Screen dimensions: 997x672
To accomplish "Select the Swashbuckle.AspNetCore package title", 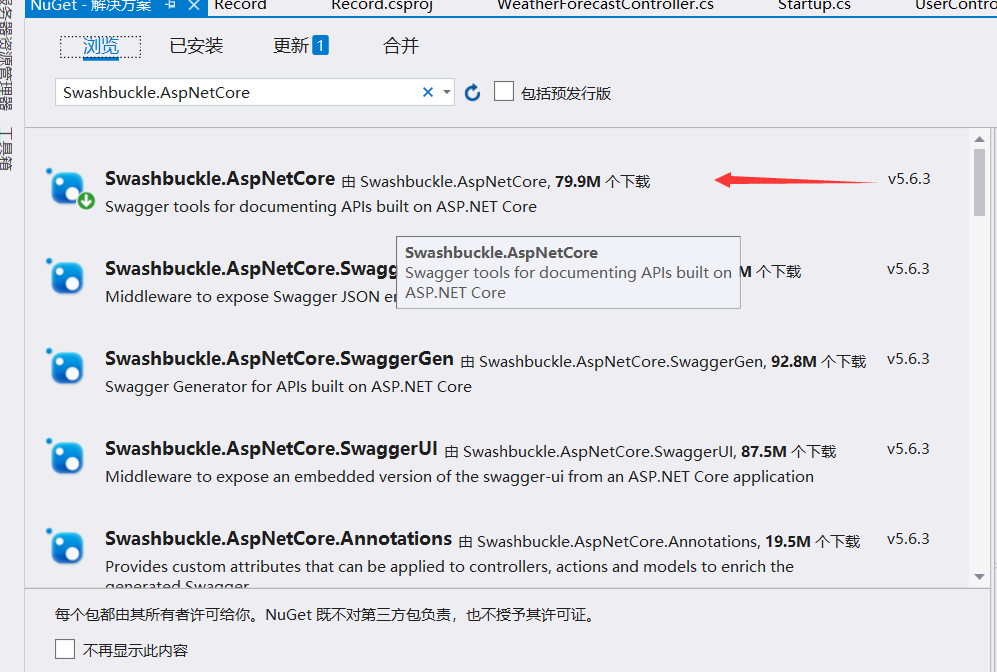I will tap(220, 179).
